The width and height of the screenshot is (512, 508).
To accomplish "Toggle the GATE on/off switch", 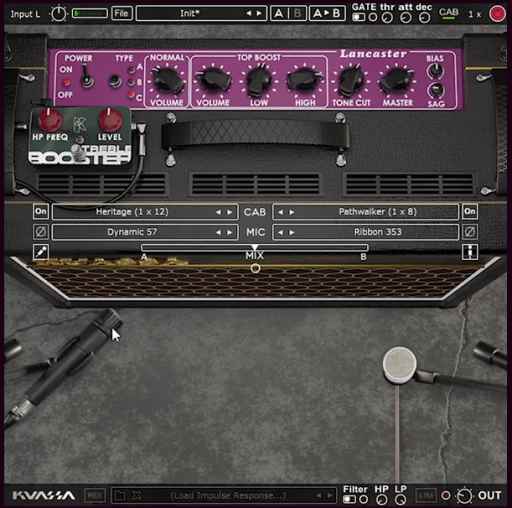I will (x=359, y=17).
